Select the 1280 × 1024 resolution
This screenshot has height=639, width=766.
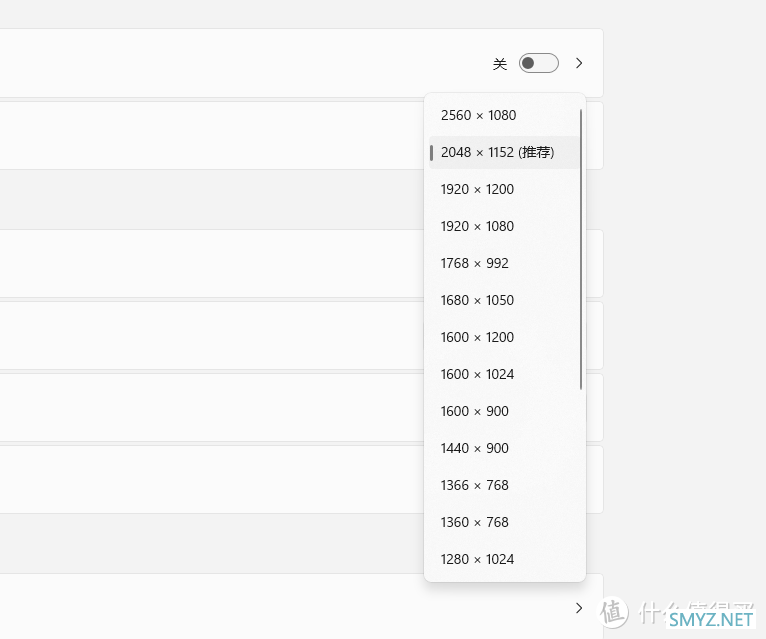pos(504,559)
